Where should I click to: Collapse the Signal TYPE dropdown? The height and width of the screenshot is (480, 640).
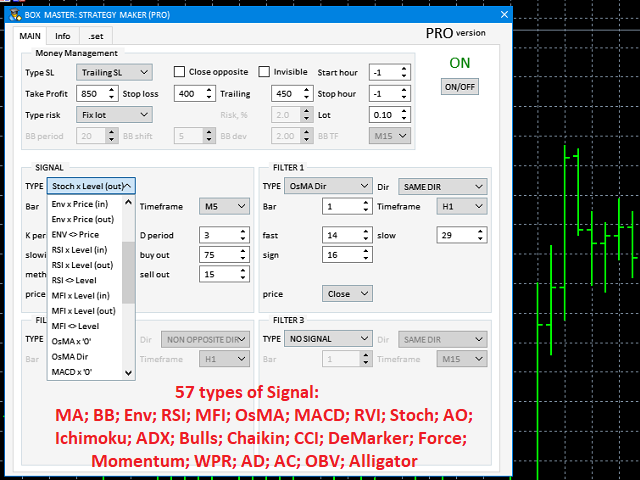pyautogui.click(x=91, y=186)
